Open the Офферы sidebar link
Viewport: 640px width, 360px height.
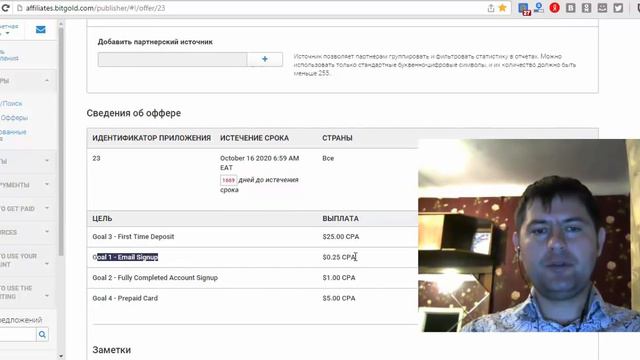(14, 118)
